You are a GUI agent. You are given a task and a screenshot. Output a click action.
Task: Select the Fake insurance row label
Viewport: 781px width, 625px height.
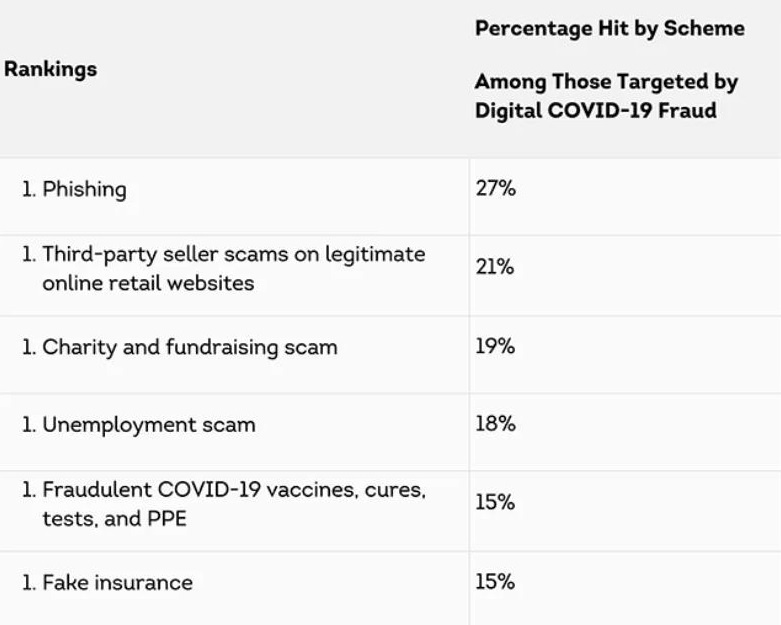coord(117,582)
